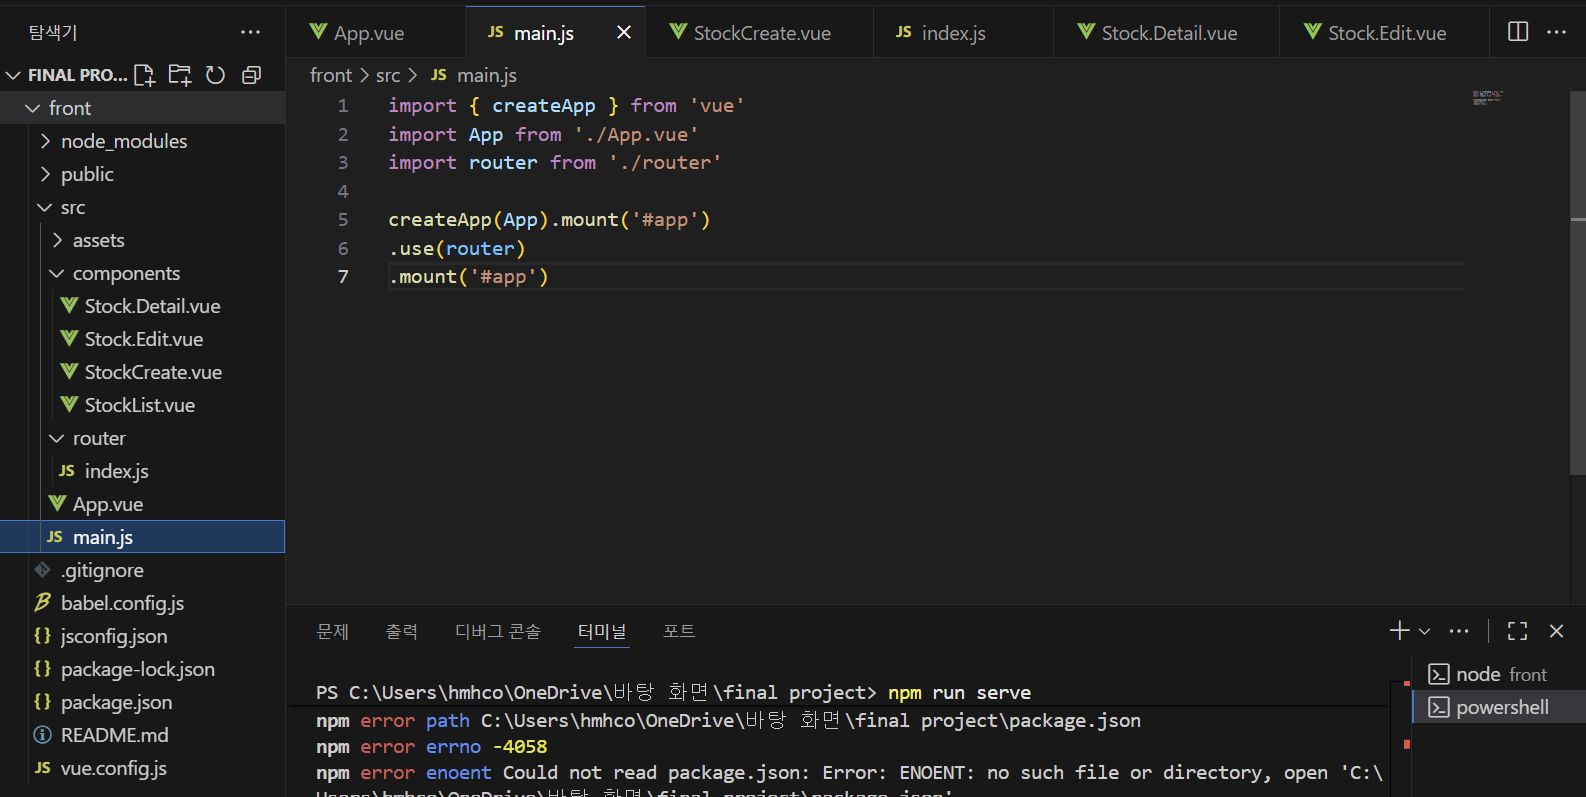Close the bottom terminal panel
1586x797 pixels.
point(1556,631)
